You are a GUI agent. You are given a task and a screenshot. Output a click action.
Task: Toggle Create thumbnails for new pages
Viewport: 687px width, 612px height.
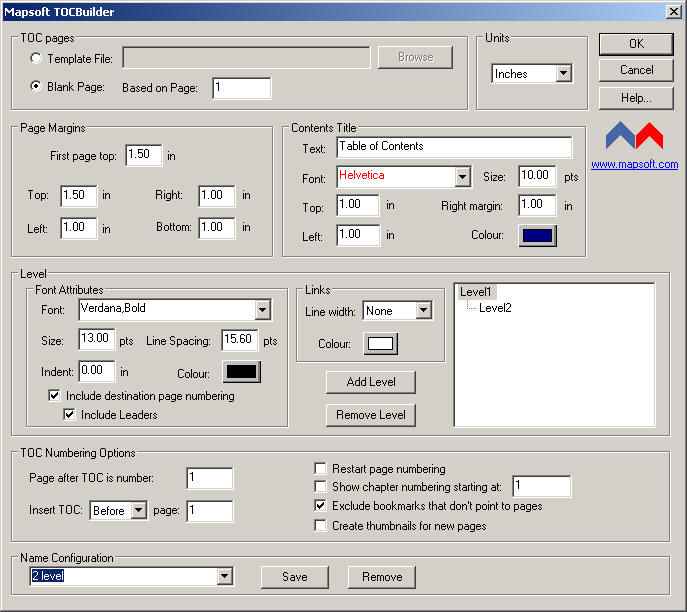(x=321, y=525)
